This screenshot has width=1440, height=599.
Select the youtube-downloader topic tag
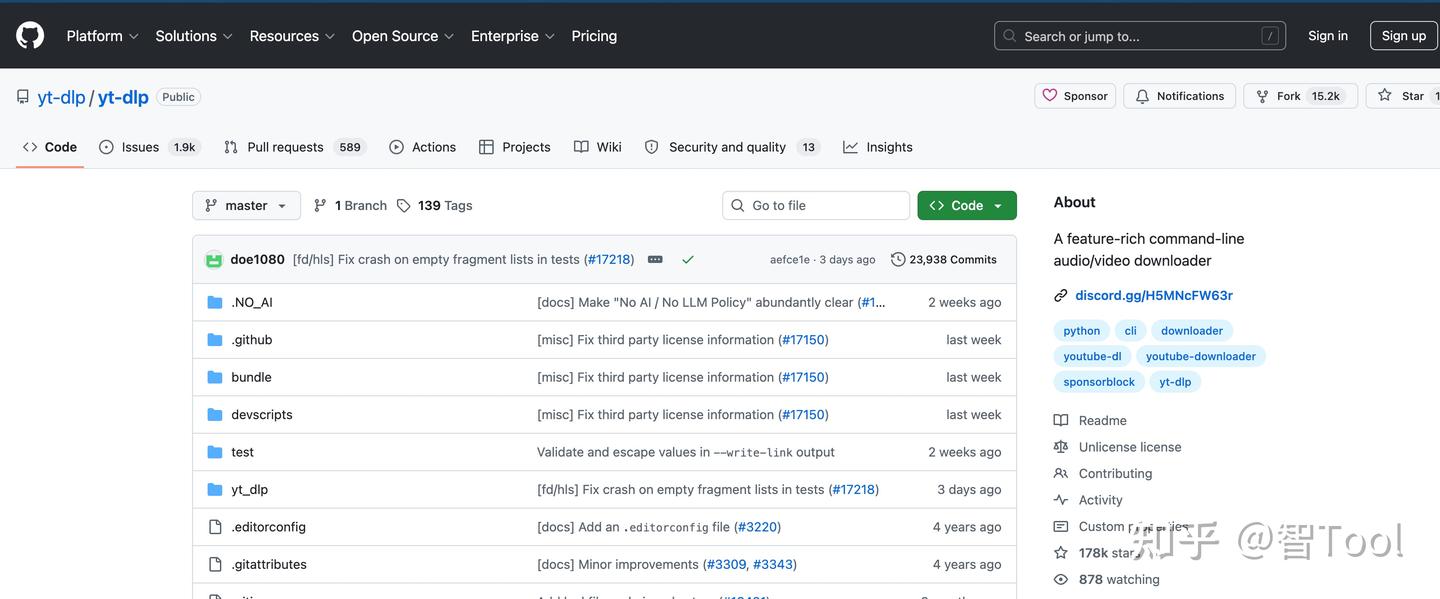pyautogui.click(x=1201, y=356)
